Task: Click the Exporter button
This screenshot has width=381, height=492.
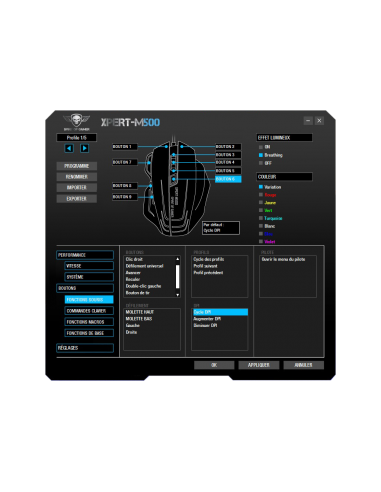Action: click(77, 199)
